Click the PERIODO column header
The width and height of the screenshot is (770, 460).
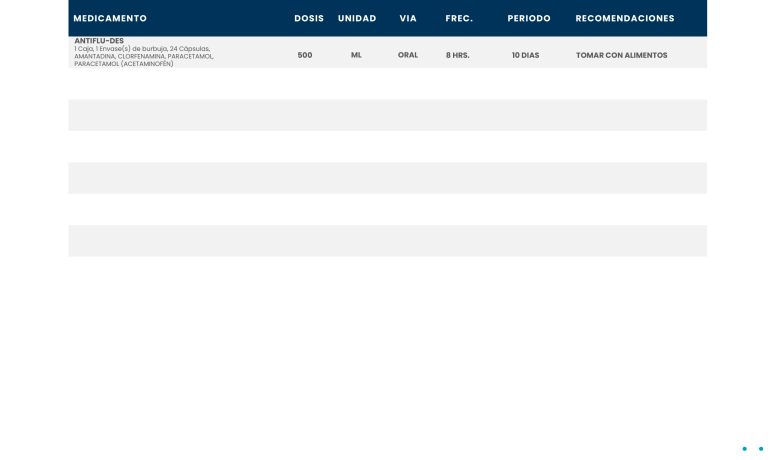[x=529, y=18]
